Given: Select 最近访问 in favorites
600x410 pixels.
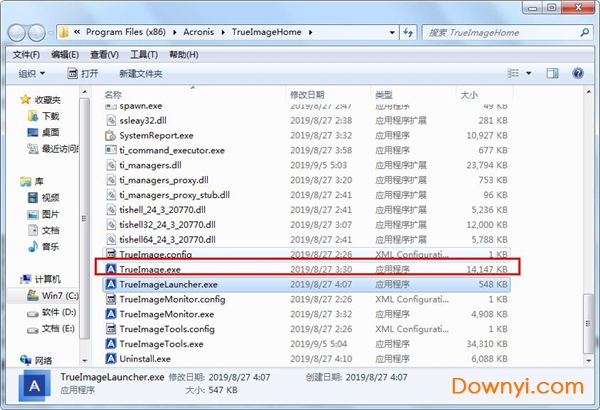Looking at the screenshot, I should pos(53,149).
